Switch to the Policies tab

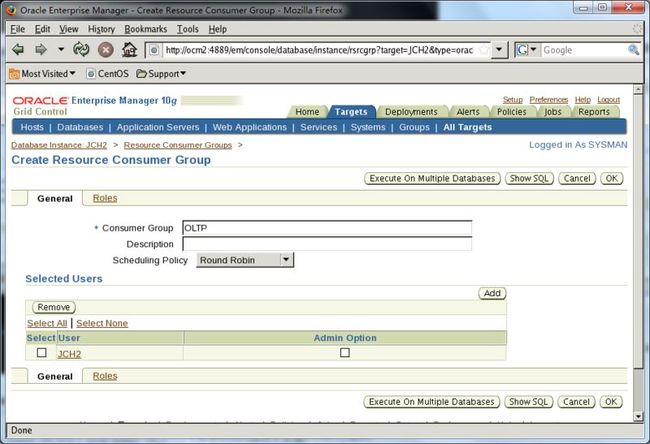tap(512, 112)
